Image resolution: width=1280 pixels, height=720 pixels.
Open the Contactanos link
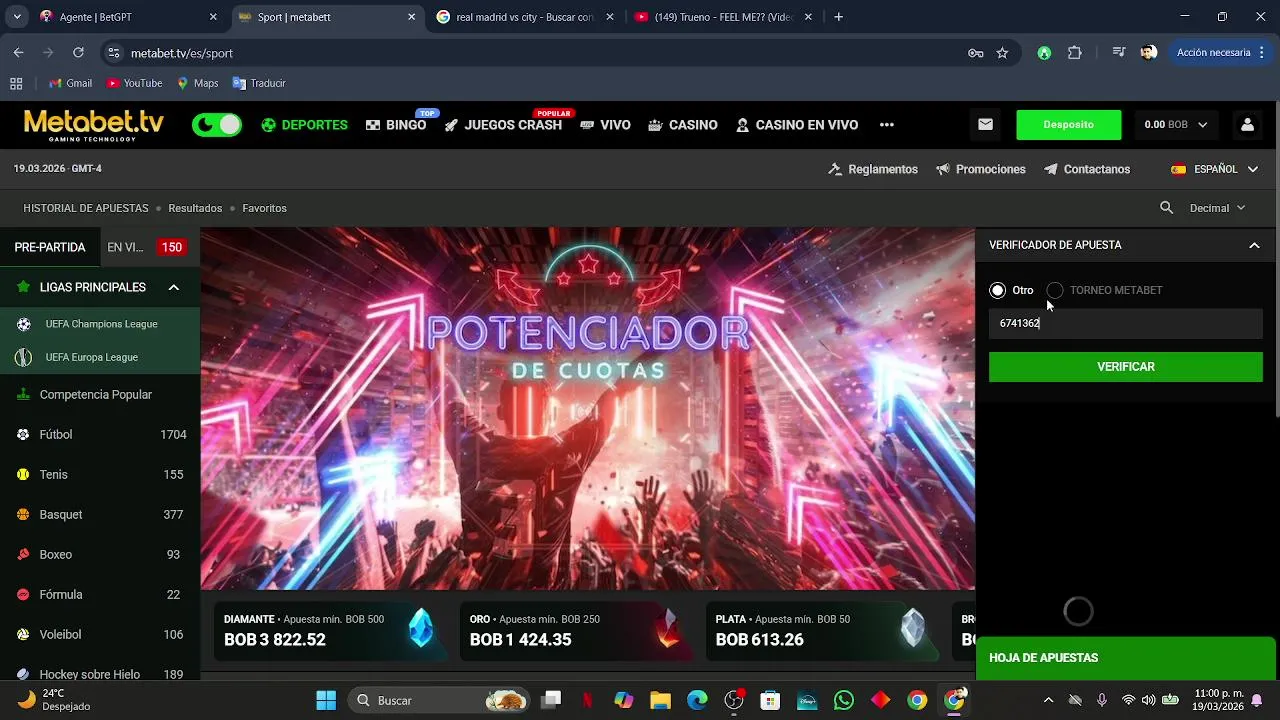pos(1087,169)
